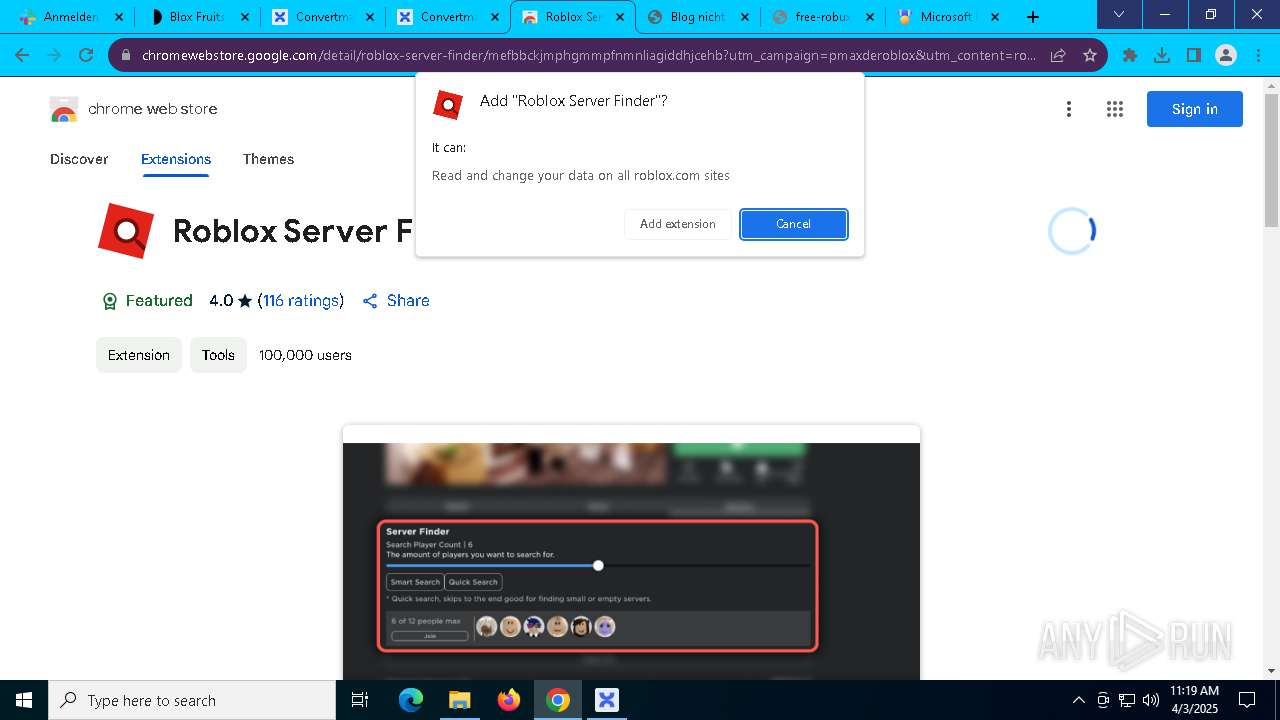
Task: Close the Roblox Server Finder tab
Action: tap(619, 17)
